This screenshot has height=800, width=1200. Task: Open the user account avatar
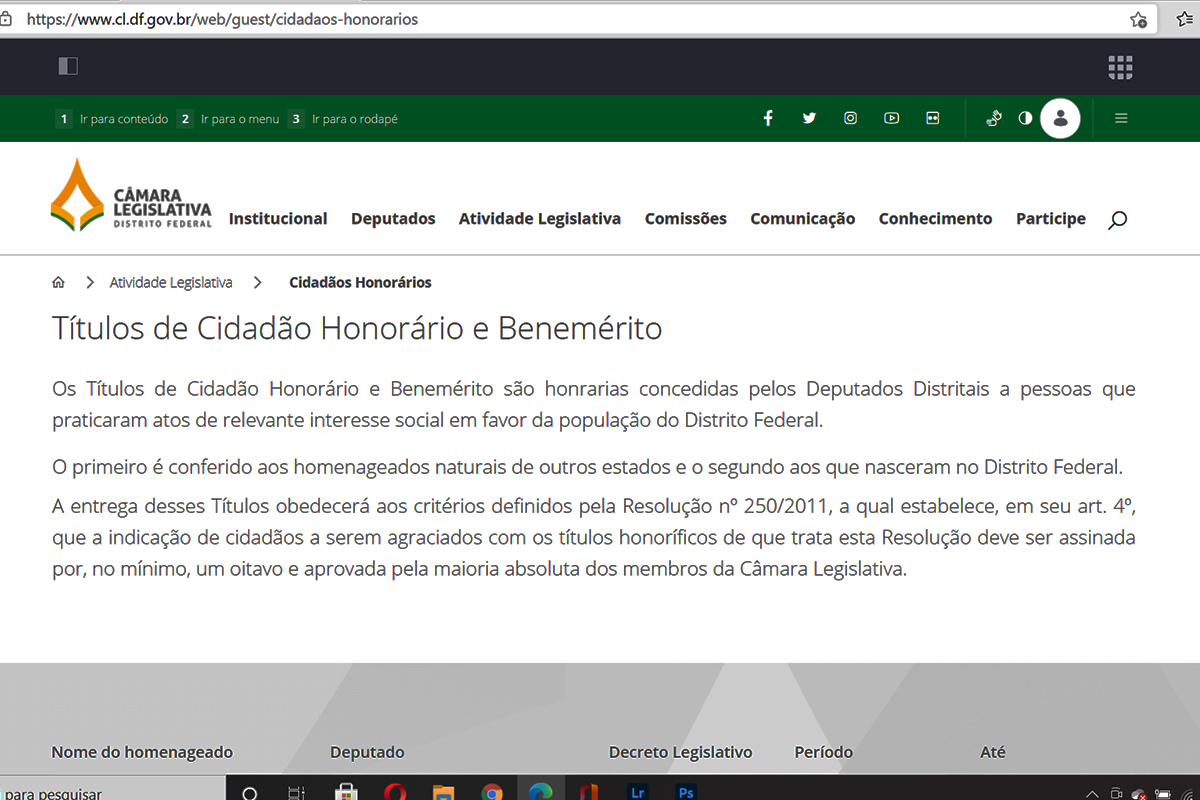point(1060,118)
